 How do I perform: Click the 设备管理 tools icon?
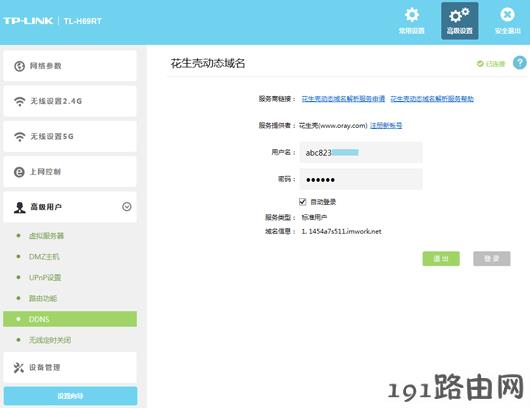click(19, 368)
